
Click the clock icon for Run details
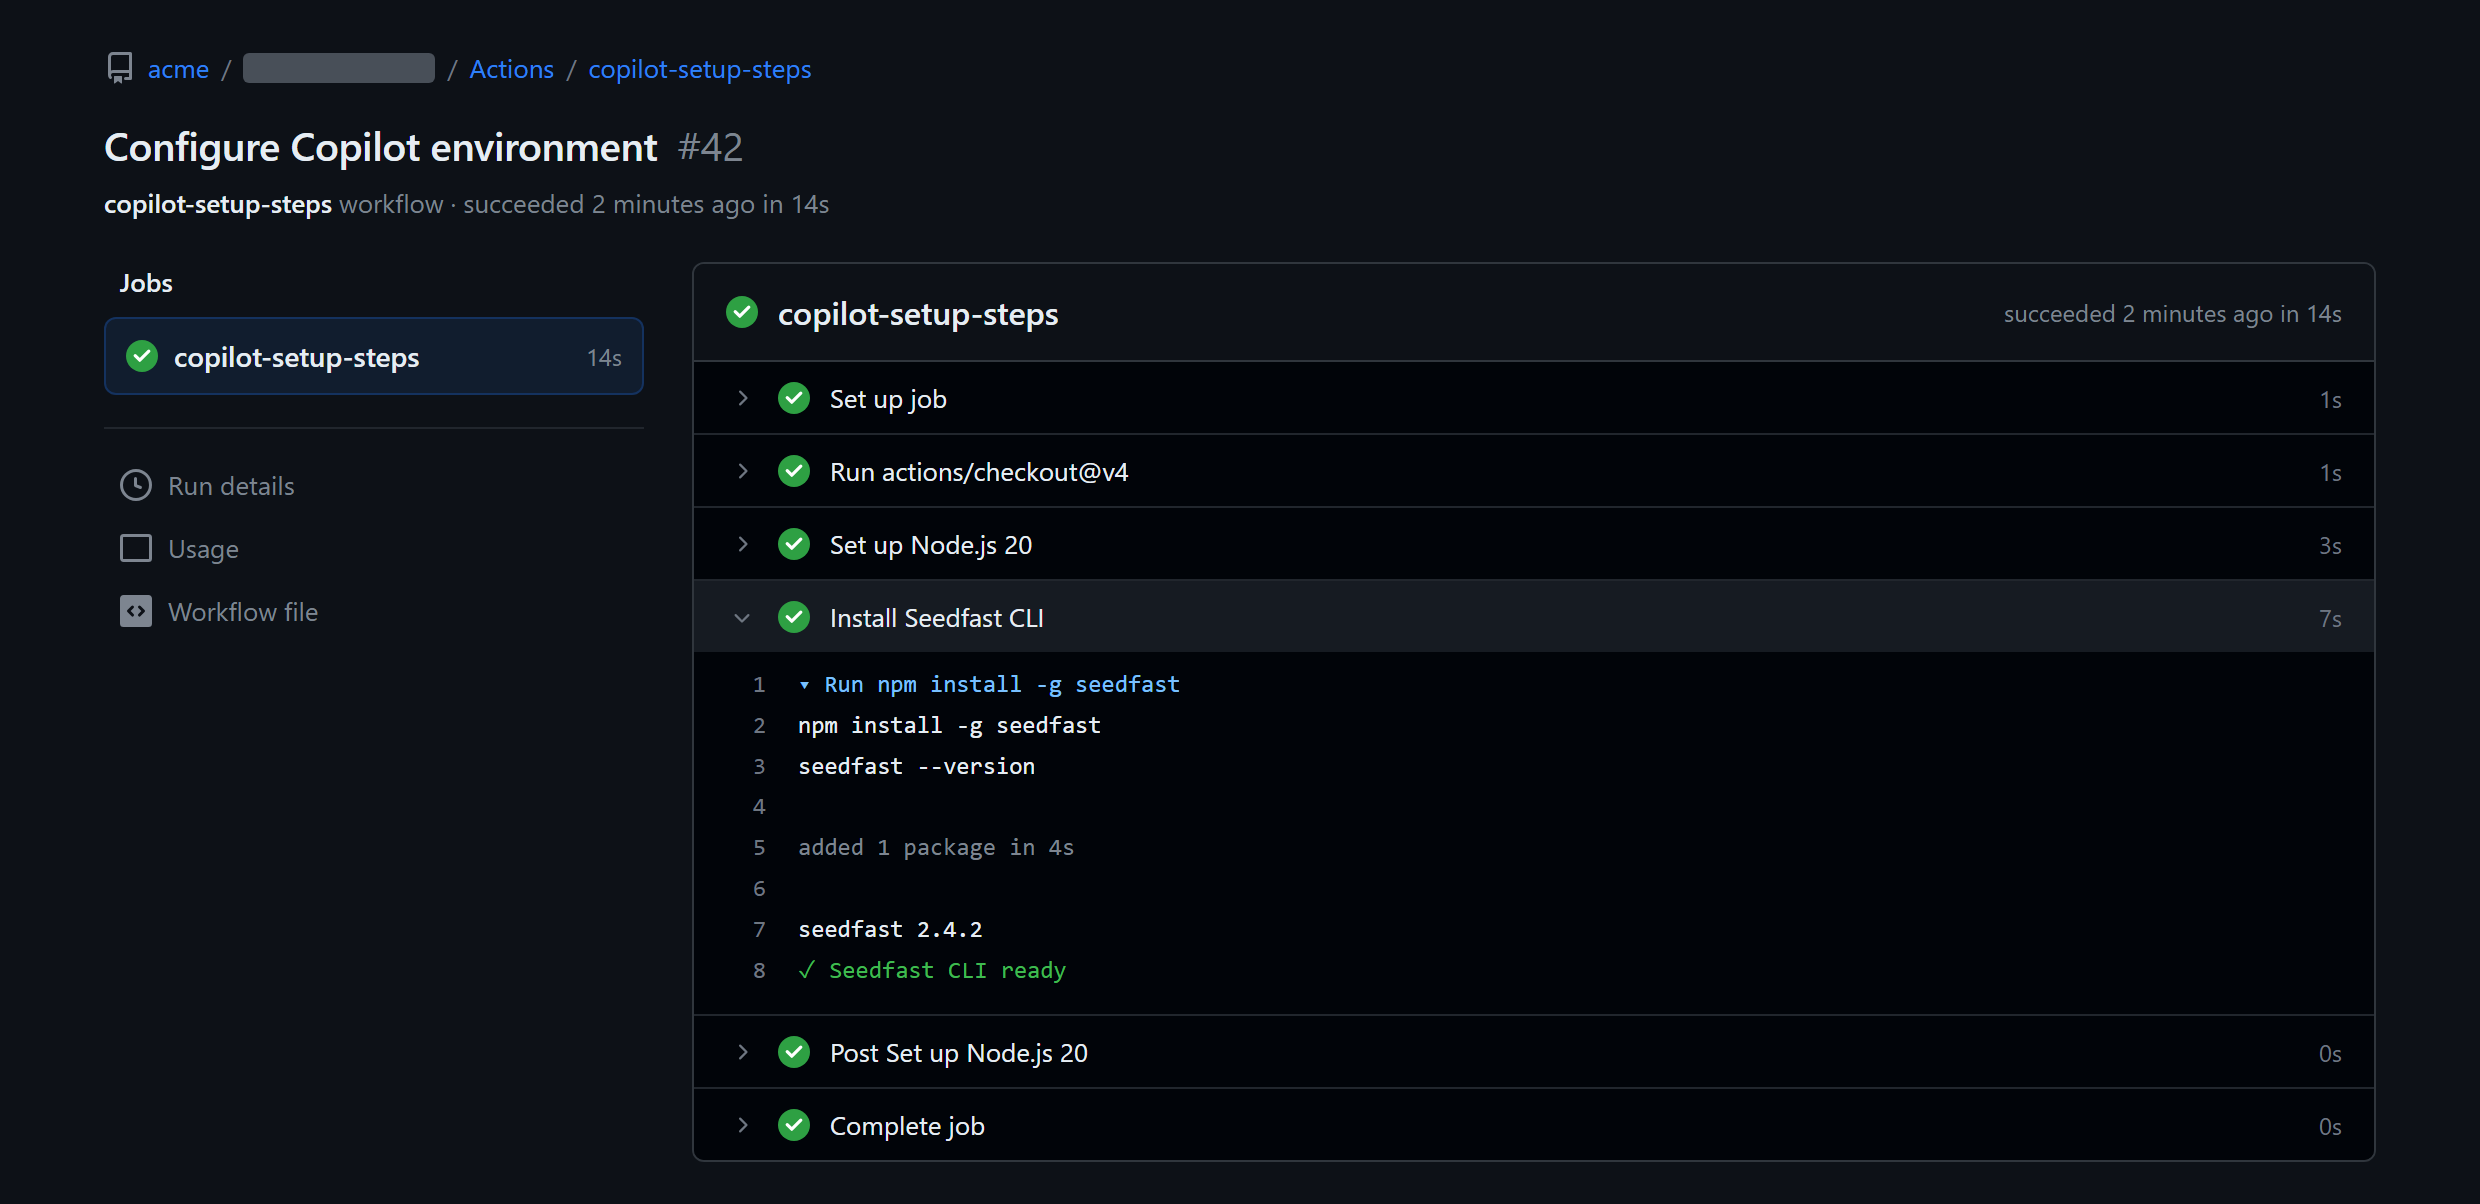tap(136, 485)
